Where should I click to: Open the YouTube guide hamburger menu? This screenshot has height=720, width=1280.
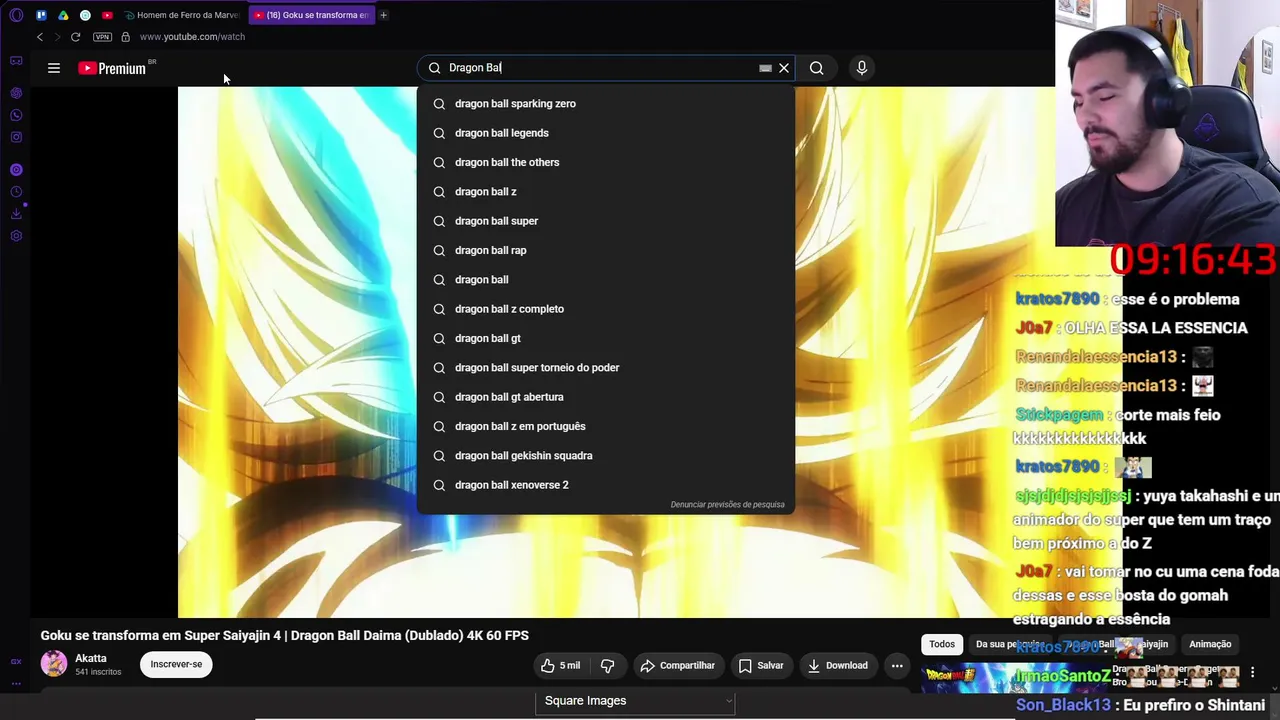coord(54,68)
